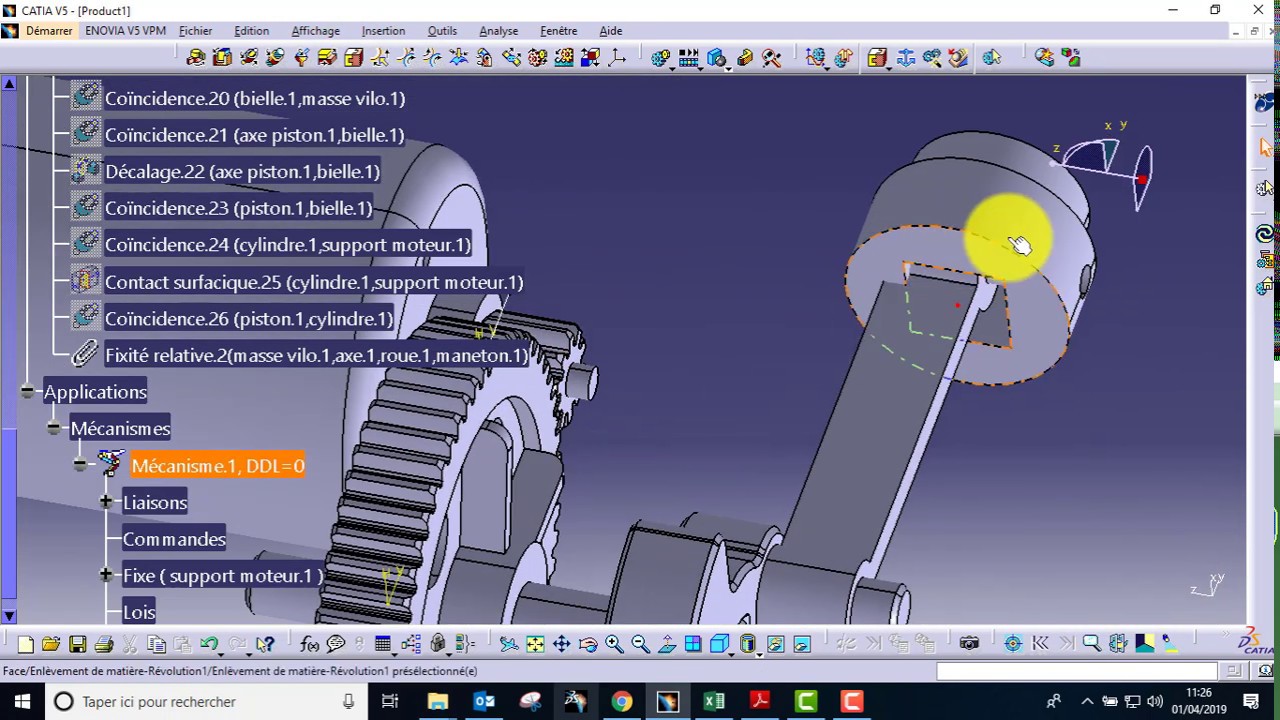Collapse the Applications tree node
The image size is (1280, 720).
click(27, 392)
